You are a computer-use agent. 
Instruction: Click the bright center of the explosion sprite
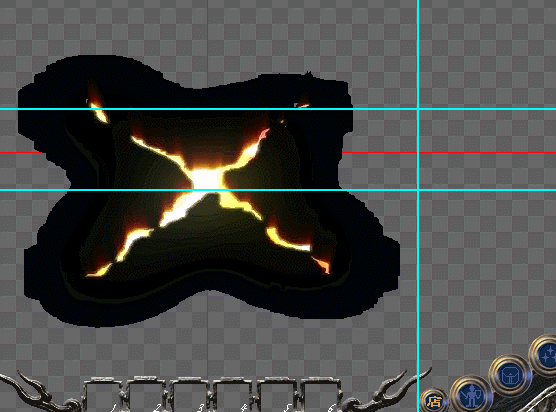pos(207,180)
